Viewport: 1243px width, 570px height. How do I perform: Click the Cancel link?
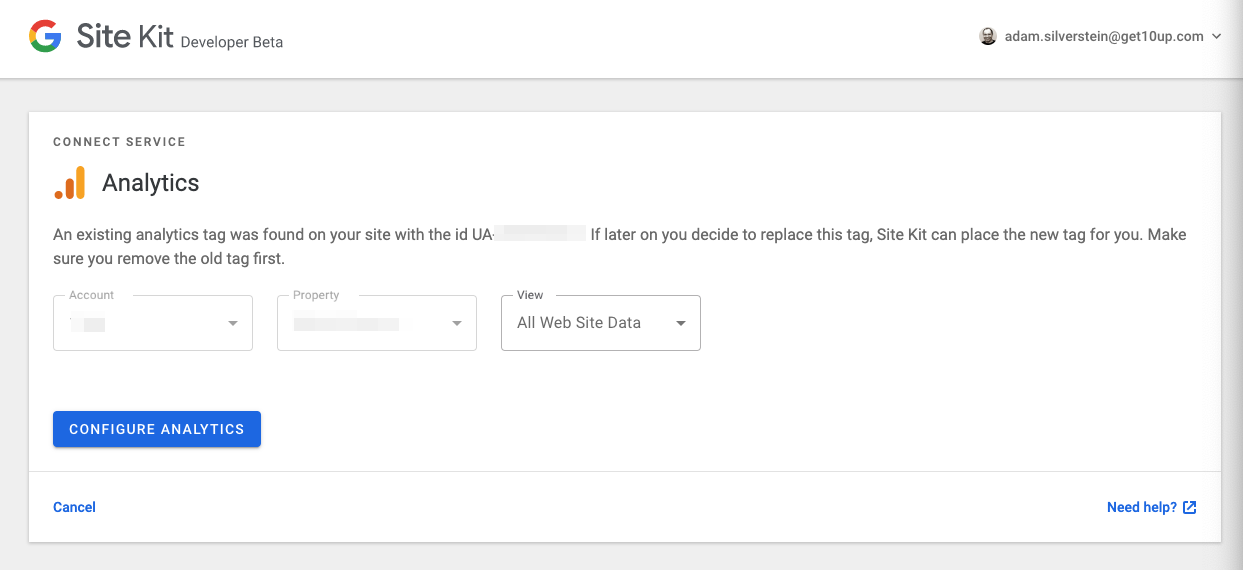(74, 507)
